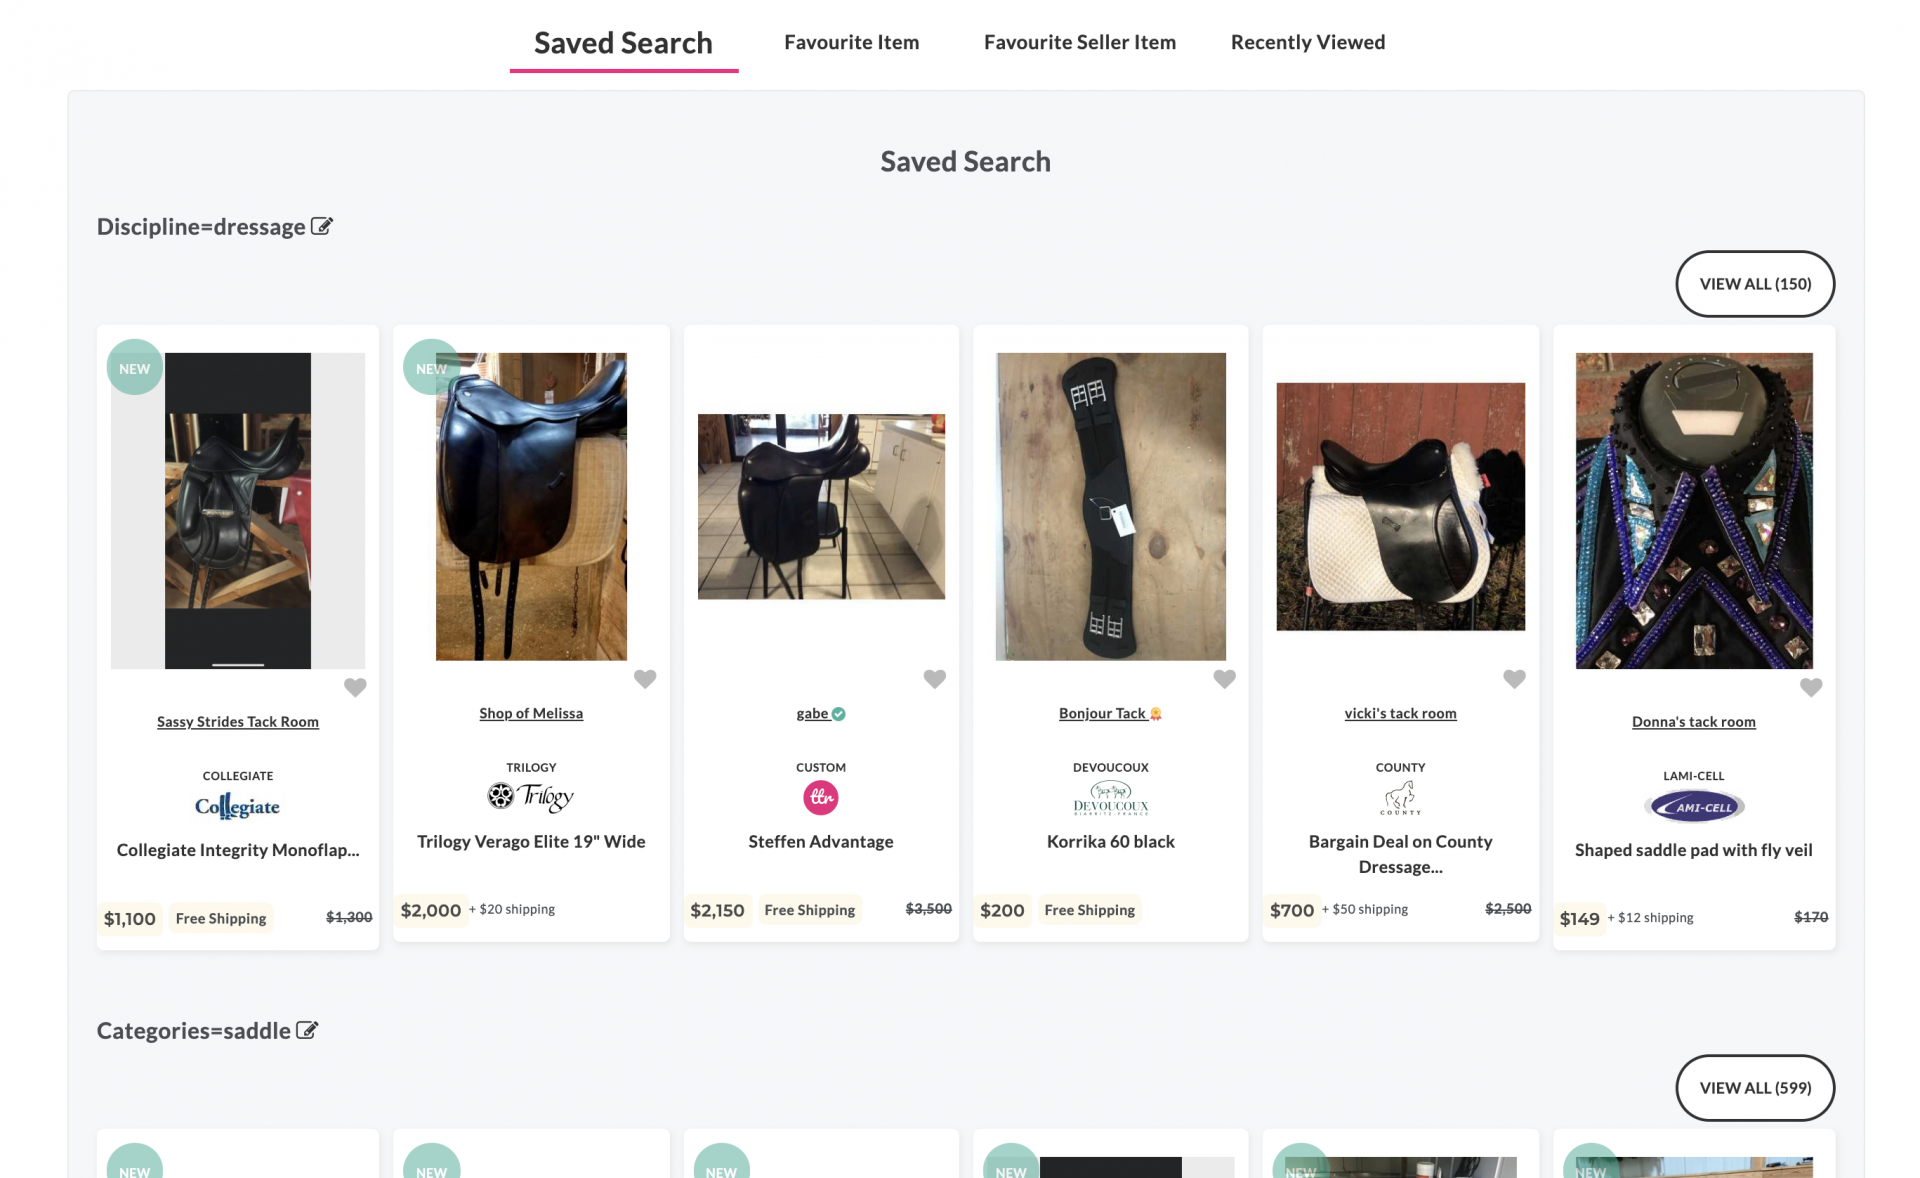The width and height of the screenshot is (1920, 1178).
Task: Click the Trilogy brand logo
Action: coord(531,797)
